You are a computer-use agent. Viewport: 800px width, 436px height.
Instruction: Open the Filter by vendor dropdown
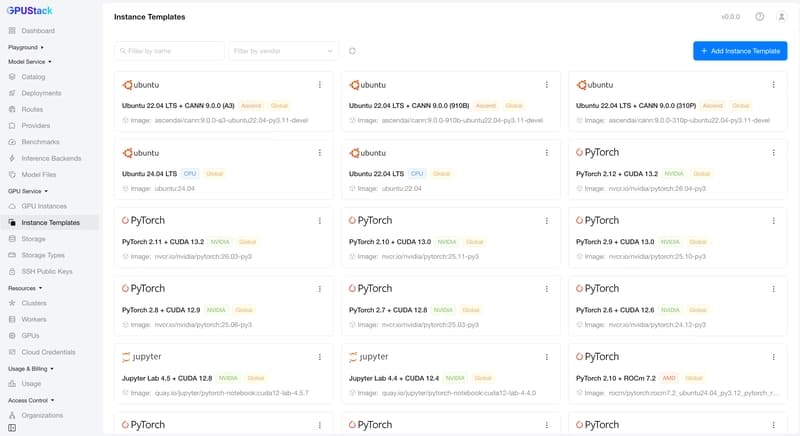point(283,51)
